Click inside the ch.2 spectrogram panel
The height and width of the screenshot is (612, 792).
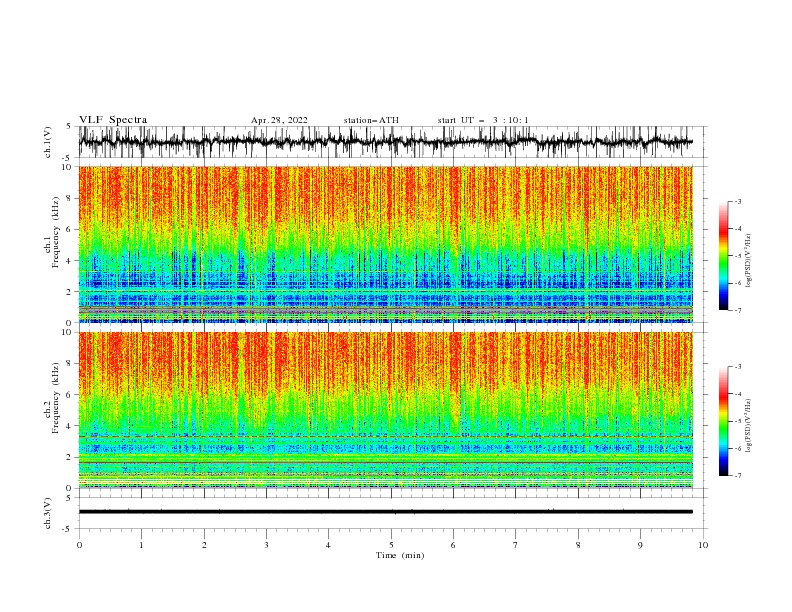[385, 410]
